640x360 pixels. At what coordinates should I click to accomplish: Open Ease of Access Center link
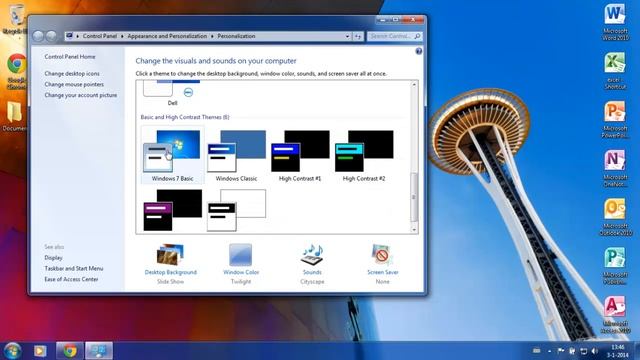point(71,279)
